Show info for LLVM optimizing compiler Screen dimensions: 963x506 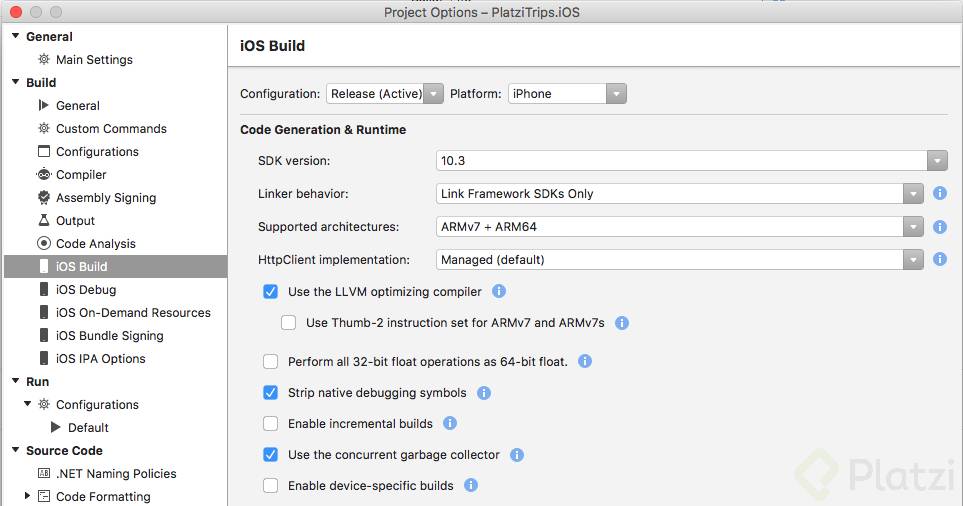(x=499, y=291)
